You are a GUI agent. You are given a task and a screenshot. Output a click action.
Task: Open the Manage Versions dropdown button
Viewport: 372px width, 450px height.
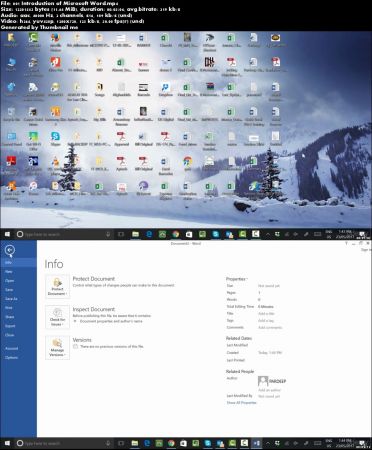click(x=57, y=348)
